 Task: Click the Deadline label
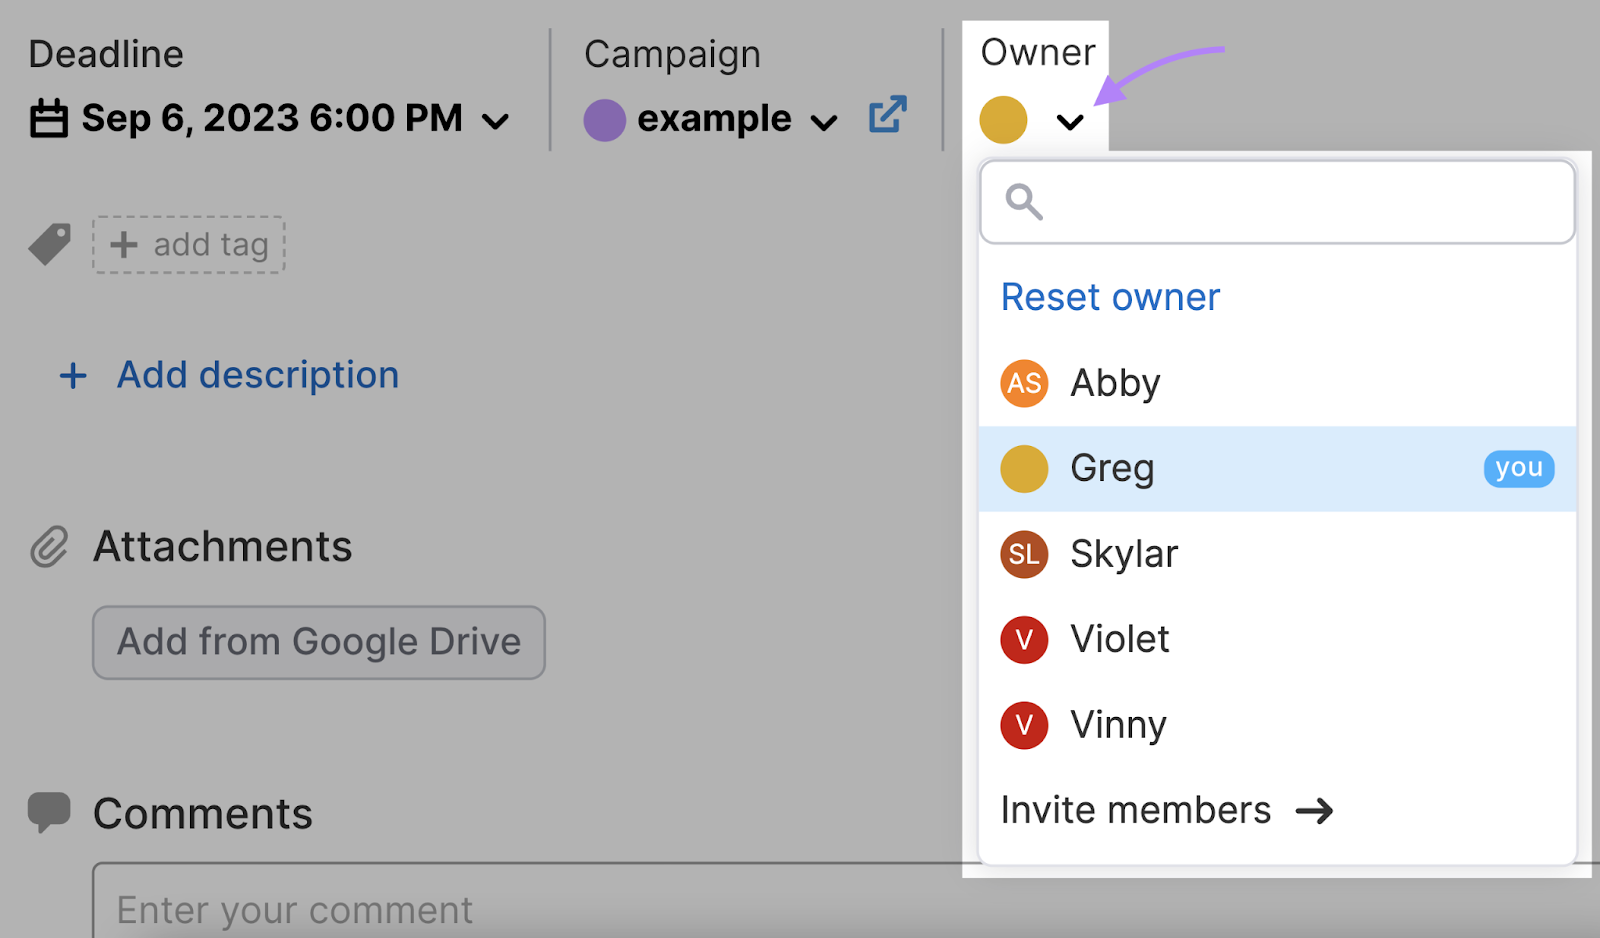coord(106,54)
